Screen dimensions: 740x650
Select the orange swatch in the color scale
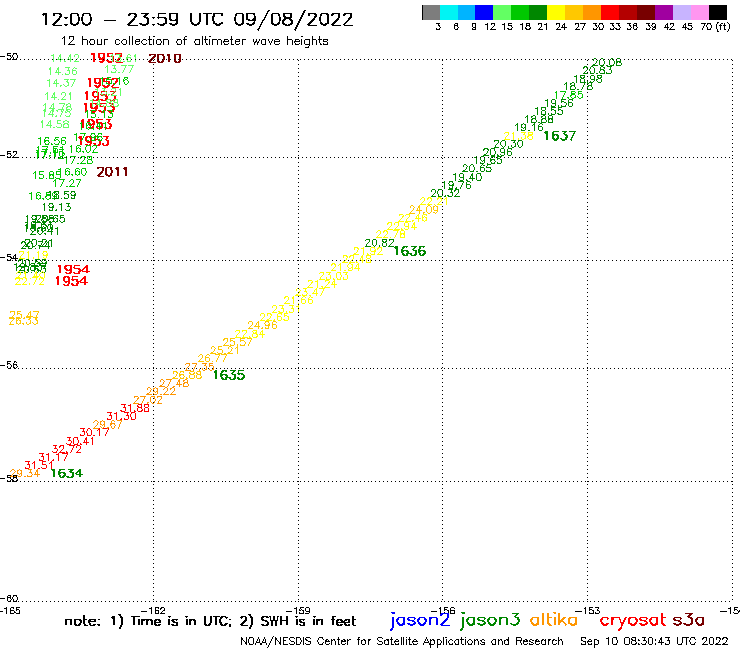pyautogui.click(x=592, y=12)
